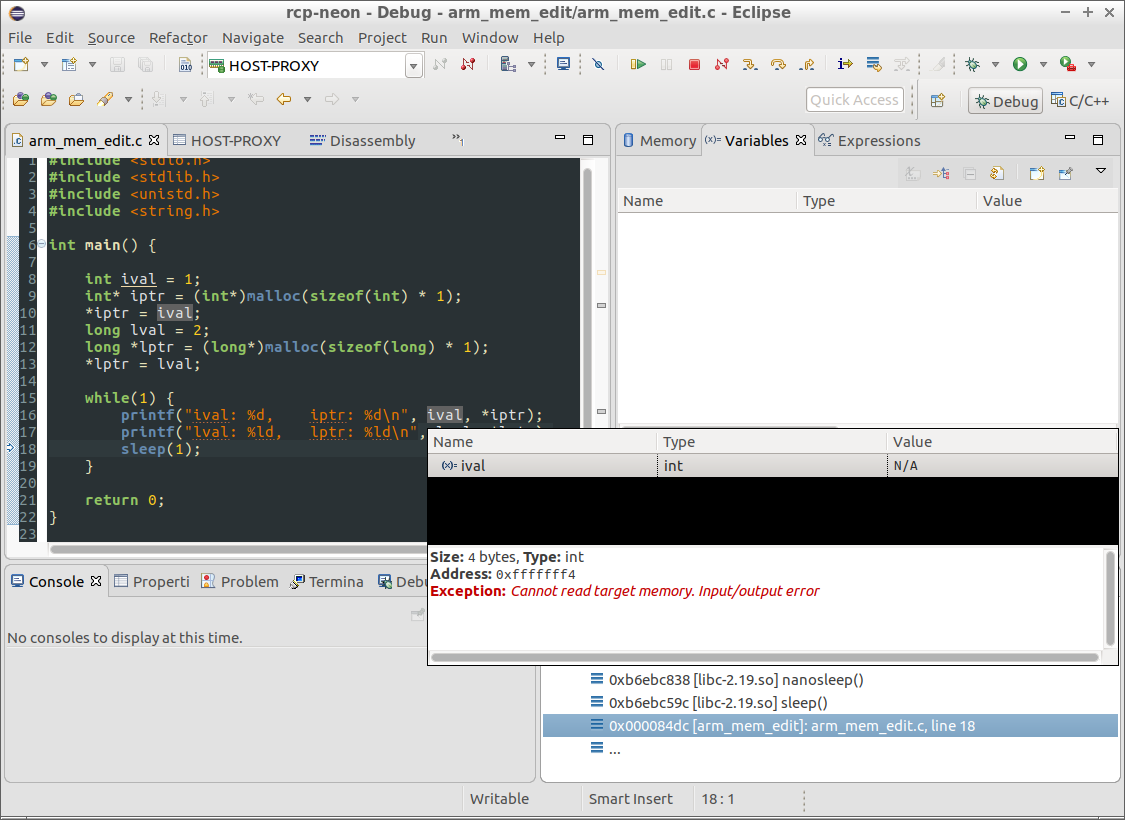
Task: Open the HOST-PROXY combo box dropdown
Action: (413, 66)
